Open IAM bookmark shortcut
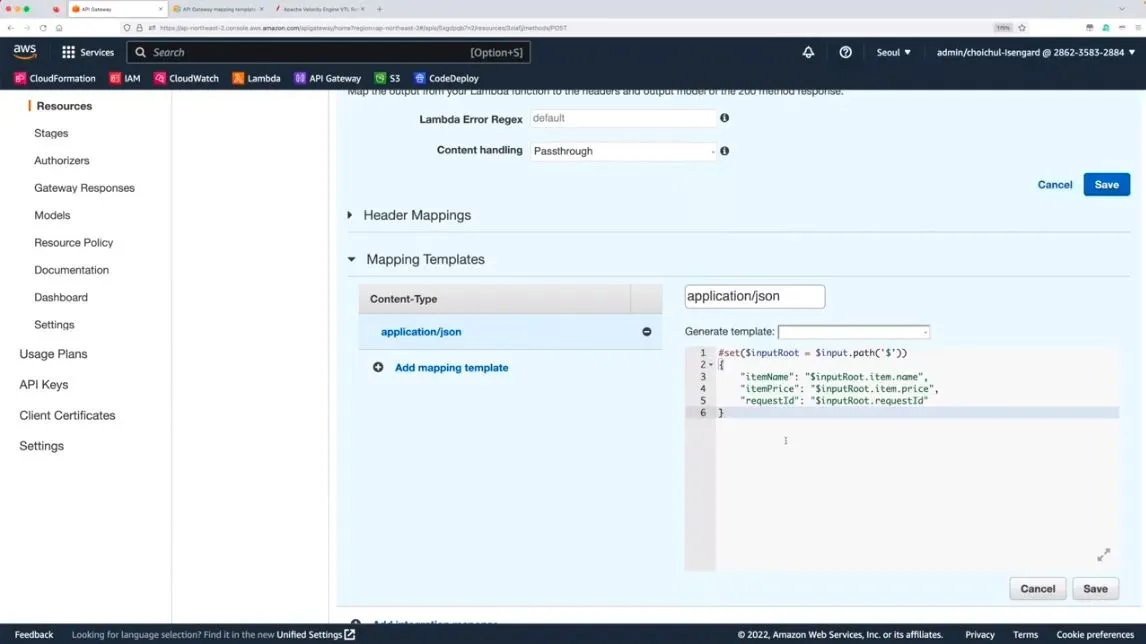The width and height of the screenshot is (1146, 644). [125, 78]
